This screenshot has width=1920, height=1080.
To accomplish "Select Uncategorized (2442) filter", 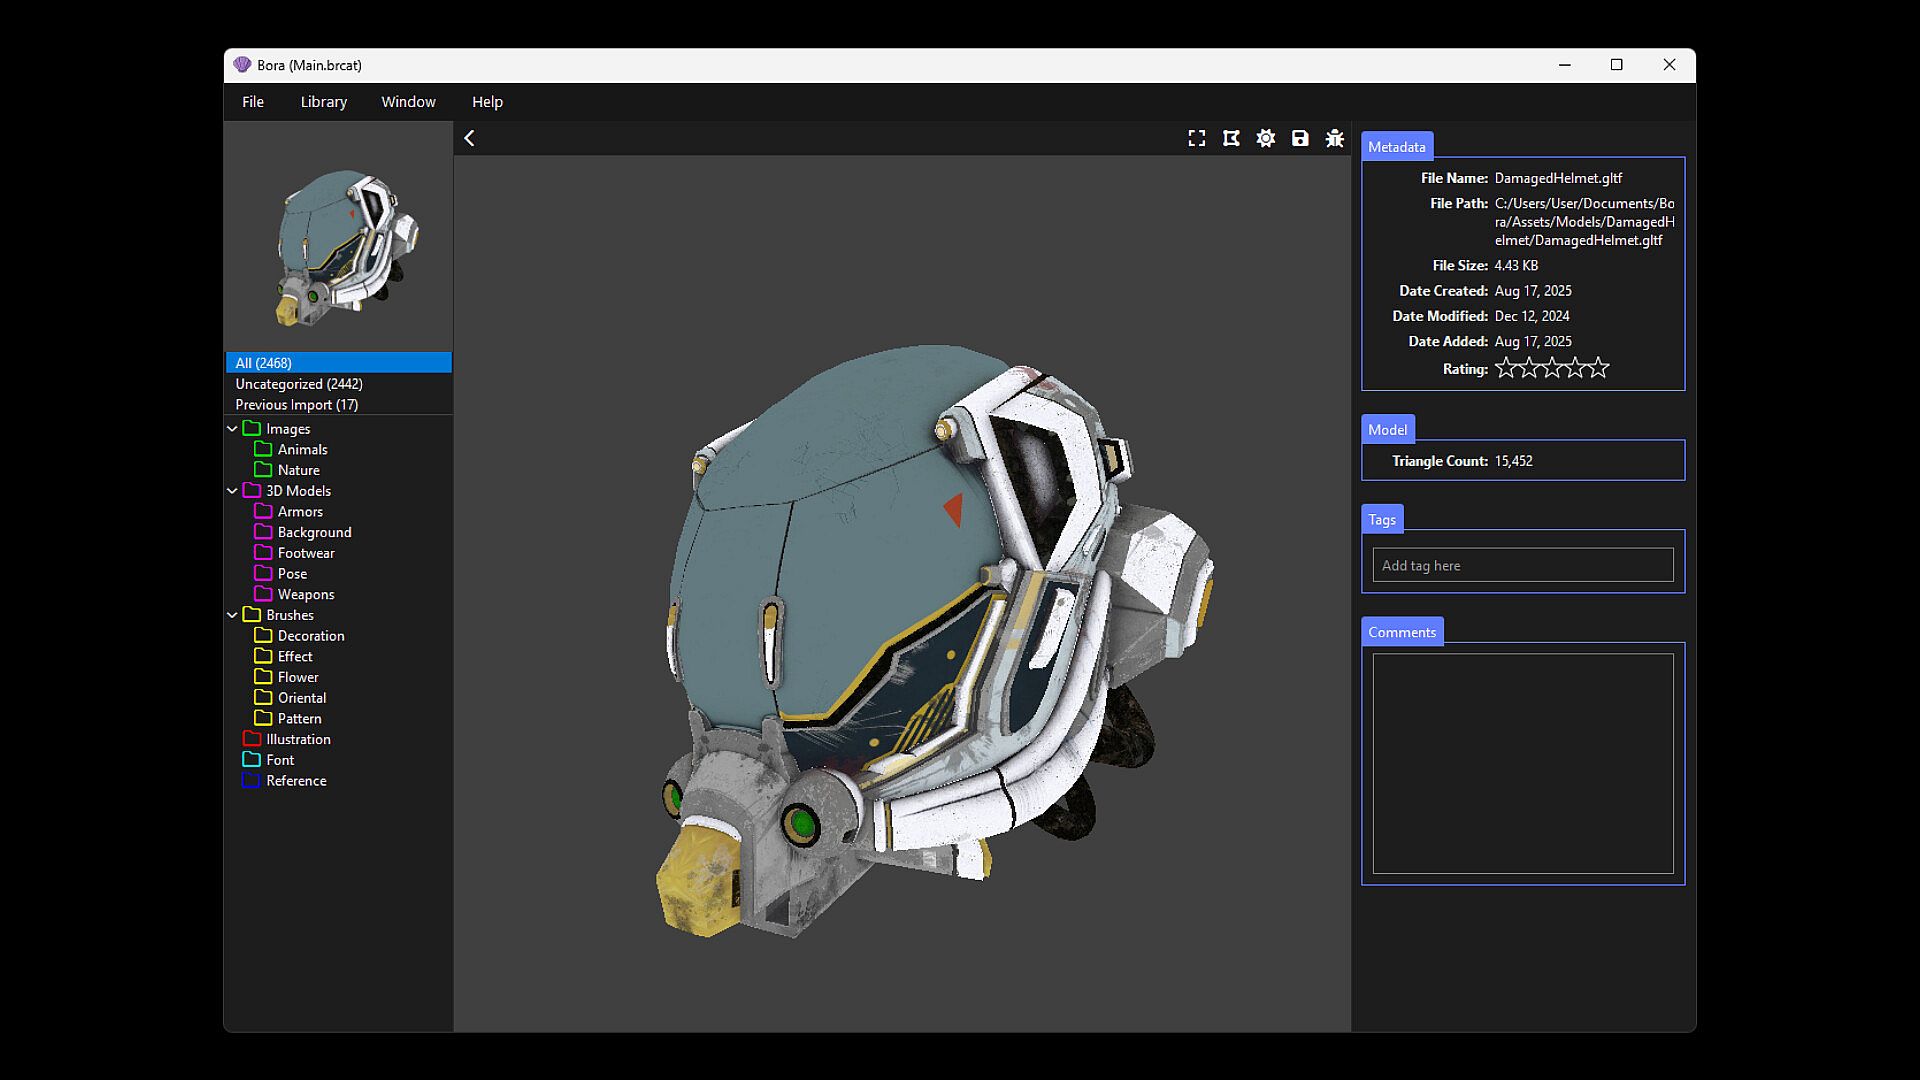I will point(299,384).
